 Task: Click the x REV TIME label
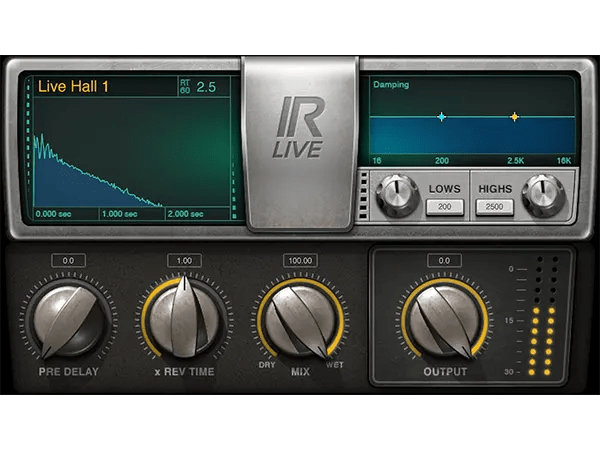point(184,372)
